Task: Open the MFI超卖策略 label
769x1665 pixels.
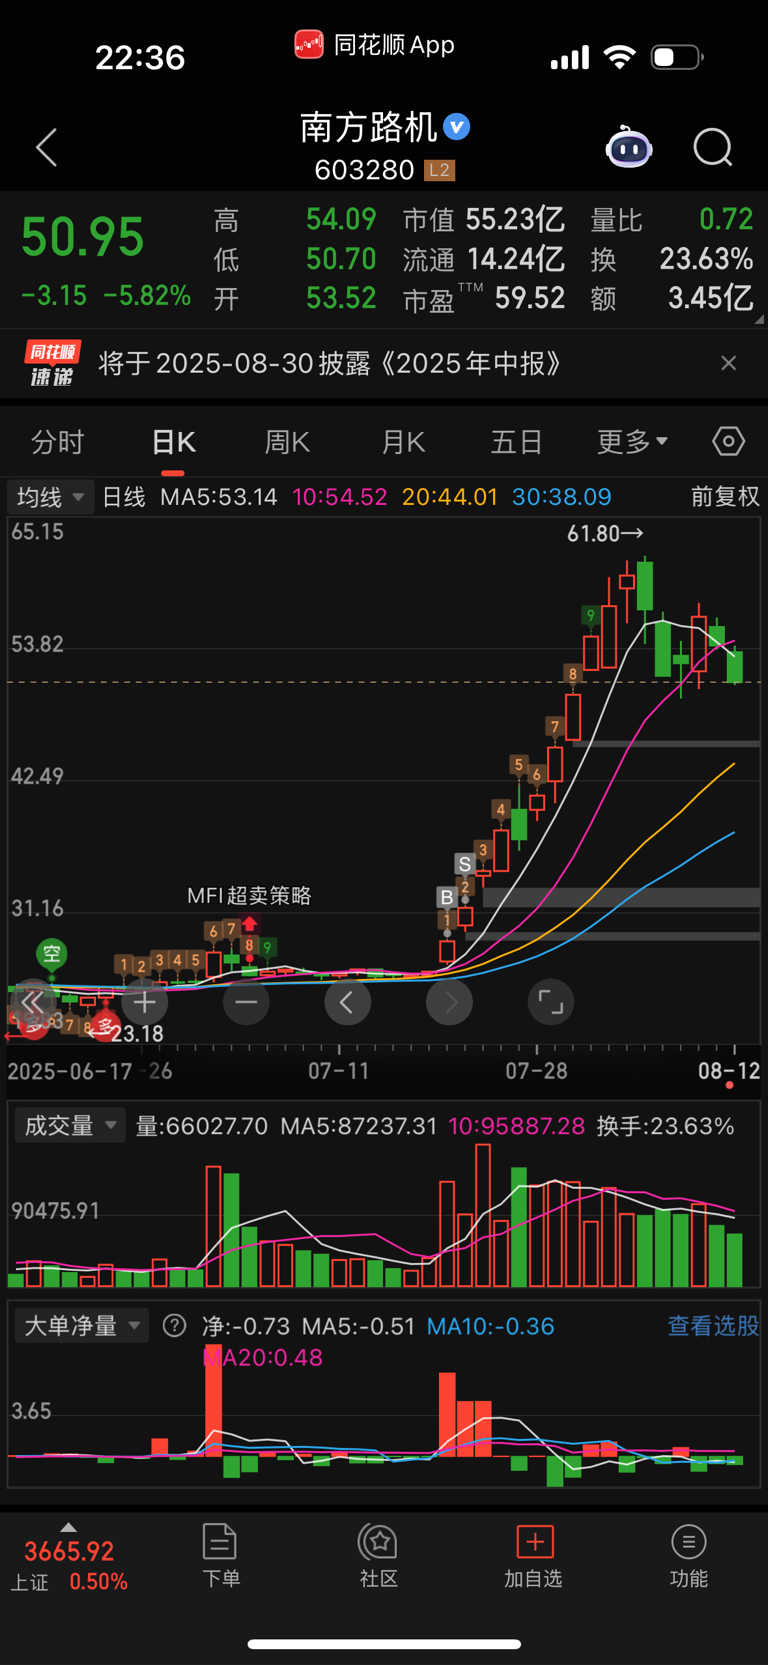Action: [x=249, y=895]
